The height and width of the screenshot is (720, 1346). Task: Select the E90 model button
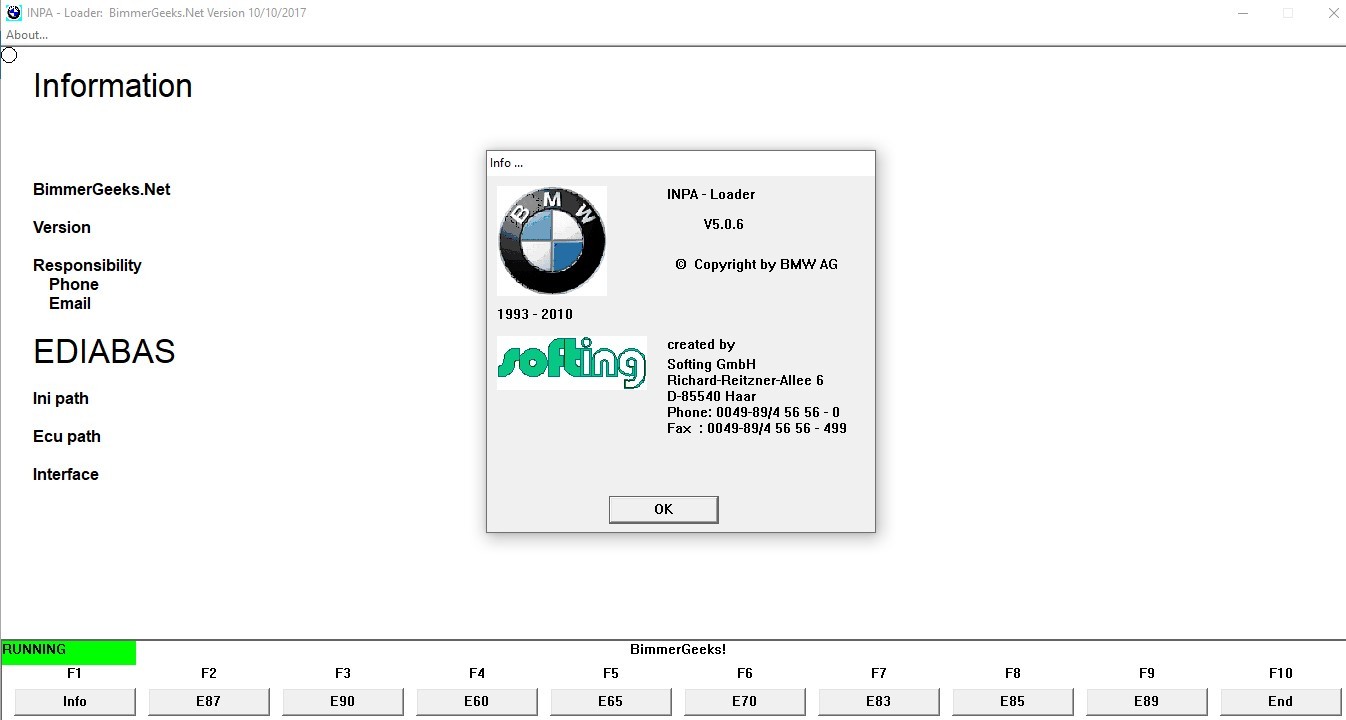point(342,701)
